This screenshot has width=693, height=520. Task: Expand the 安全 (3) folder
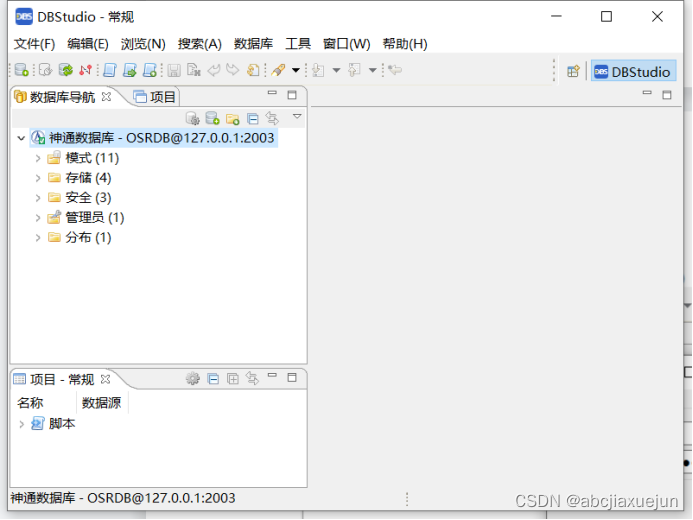pos(38,198)
